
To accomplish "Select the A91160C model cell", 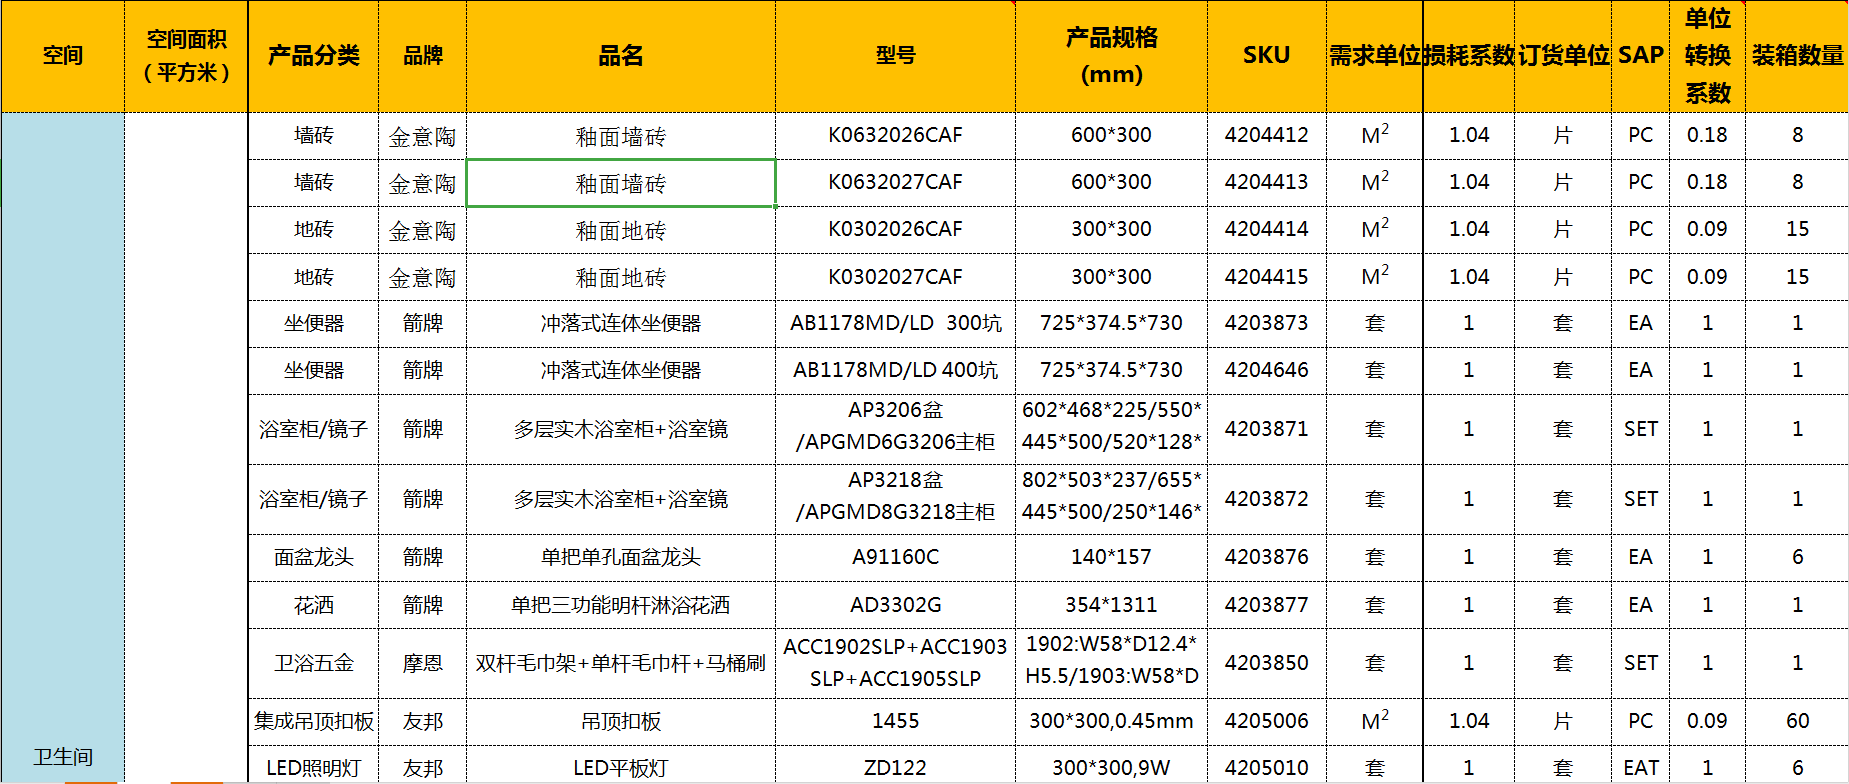I will point(895,557).
